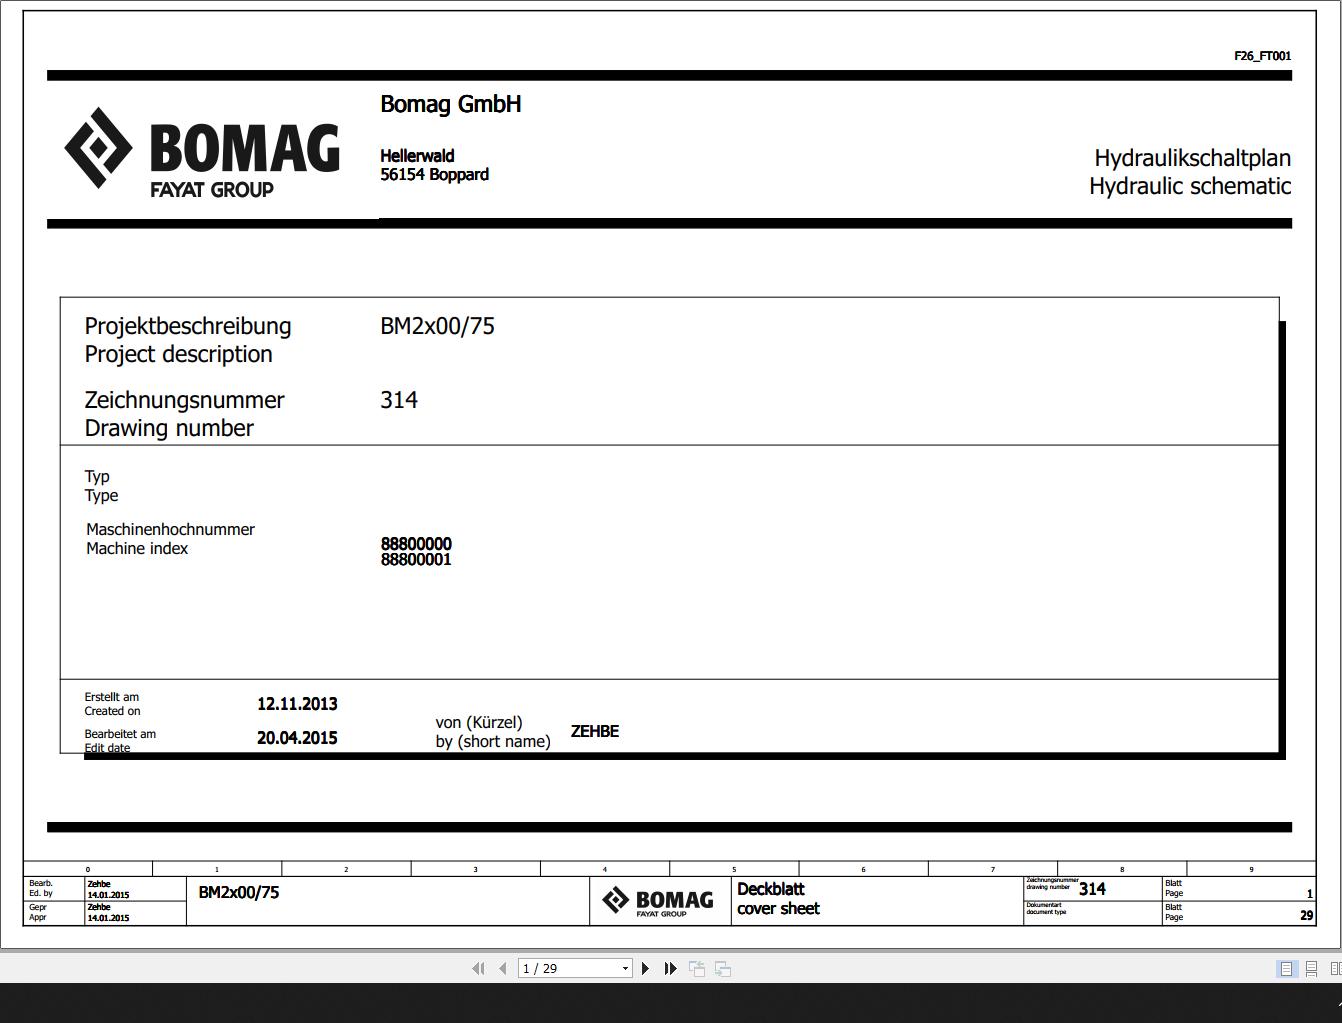Click the editor name ZEHBE
1342x1023 pixels.
pos(594,731)
